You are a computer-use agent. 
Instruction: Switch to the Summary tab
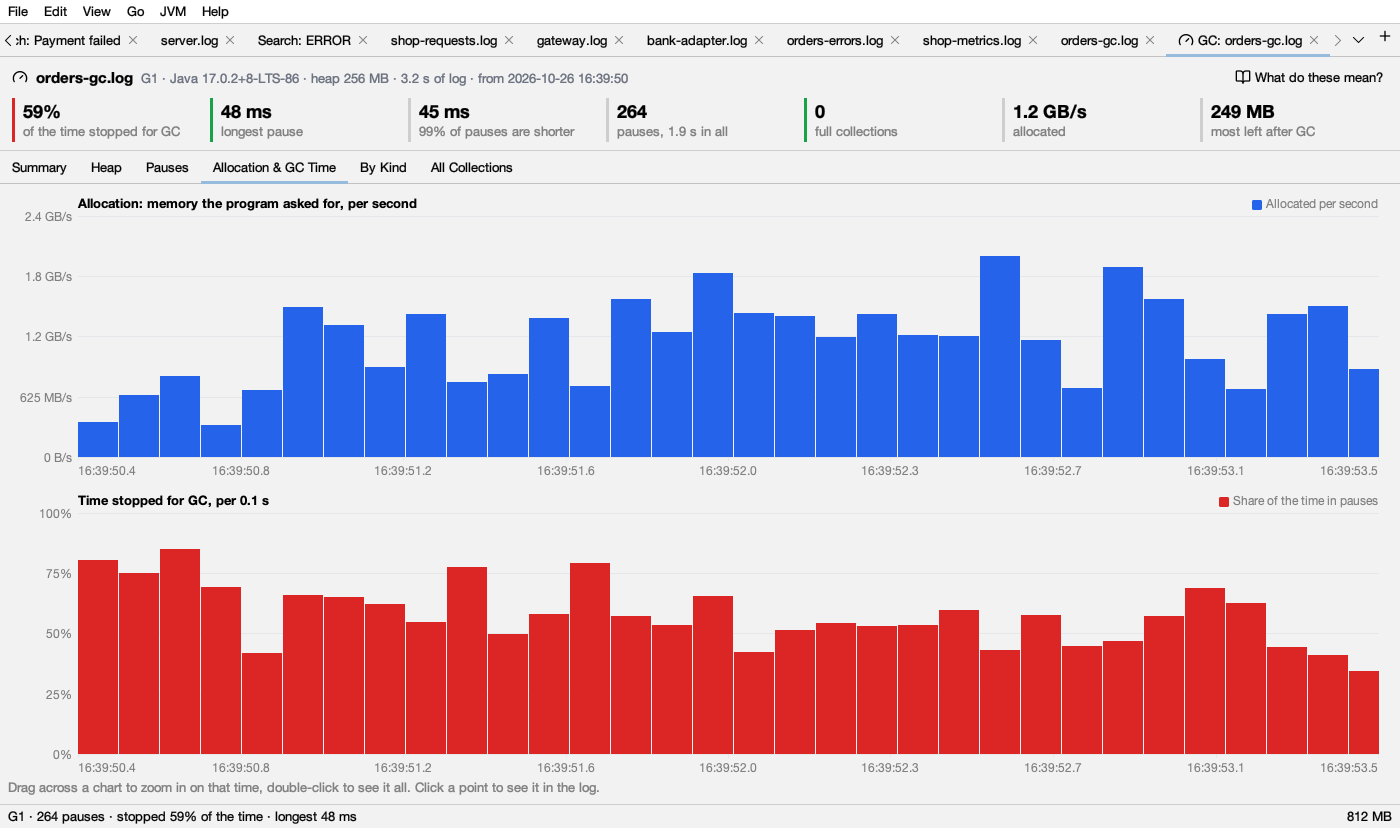39,167
